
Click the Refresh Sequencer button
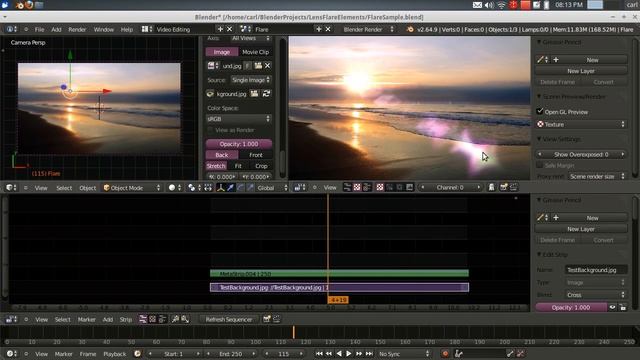229,319
